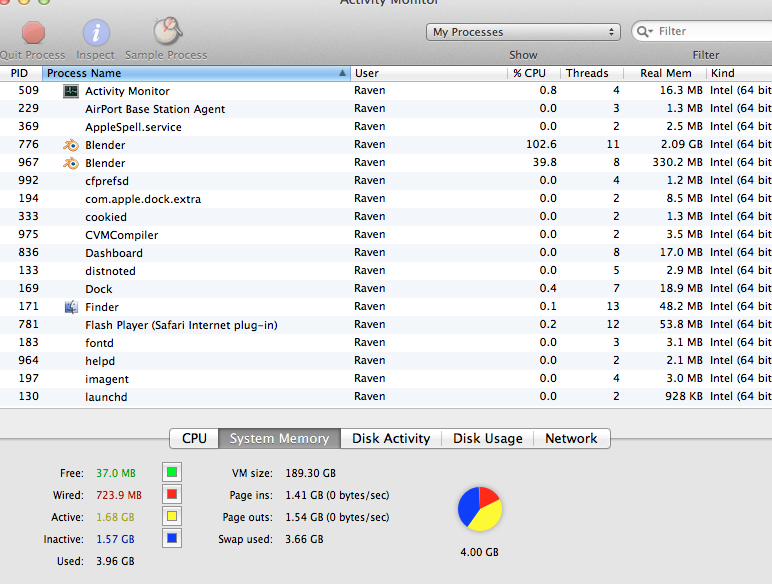The image size is (772, 584).
Task: Sort by the Kind column header
Action: (740, 73)
